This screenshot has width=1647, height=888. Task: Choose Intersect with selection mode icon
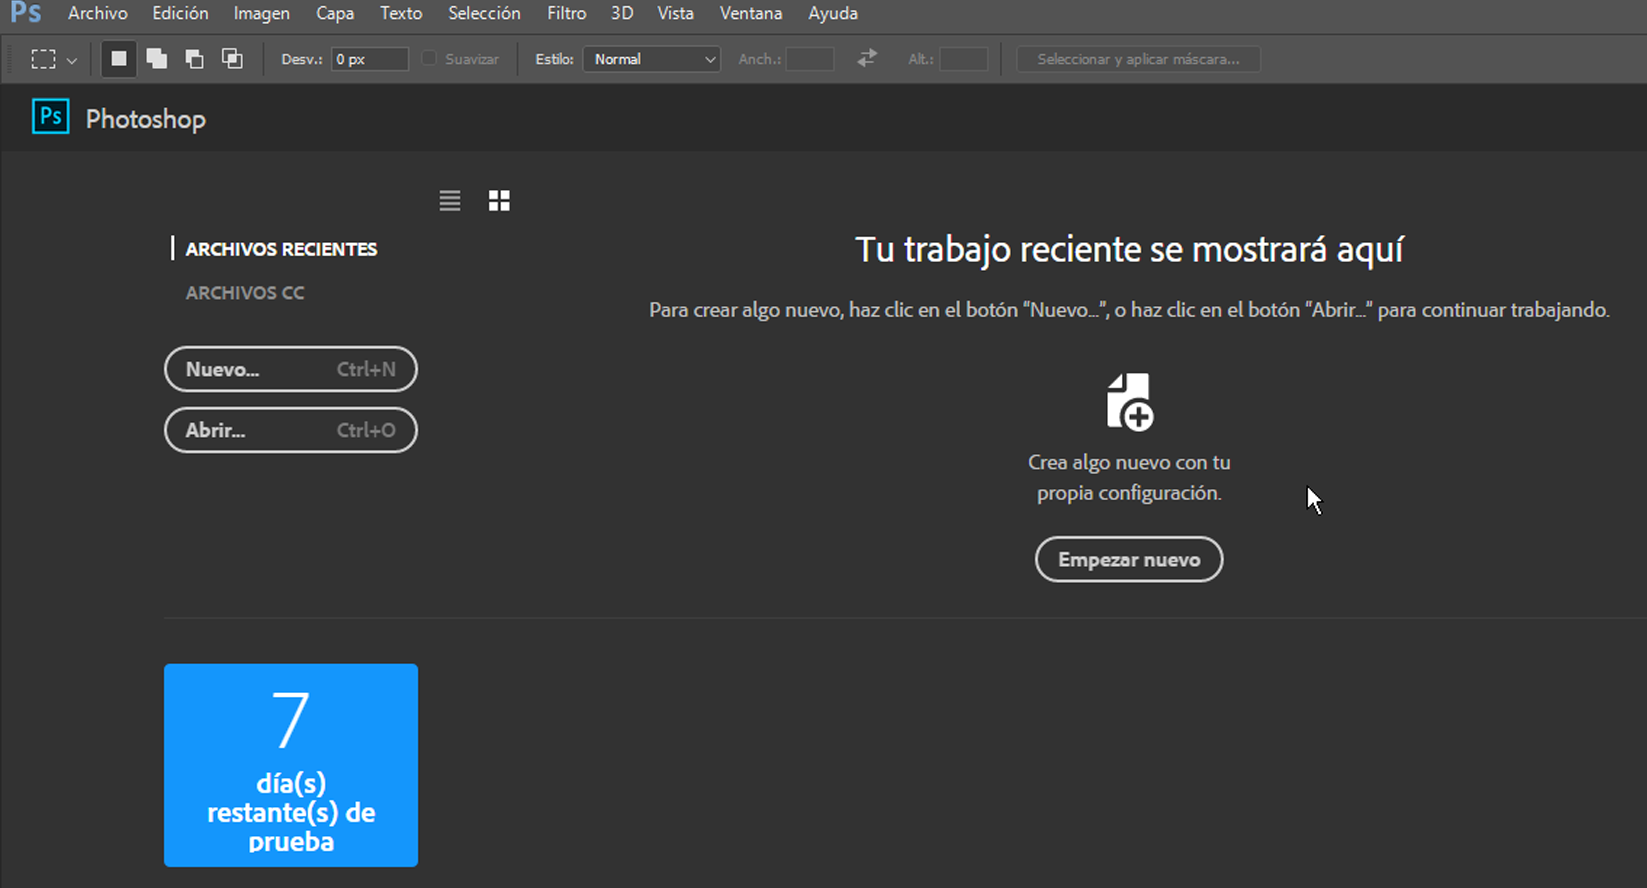232,59
